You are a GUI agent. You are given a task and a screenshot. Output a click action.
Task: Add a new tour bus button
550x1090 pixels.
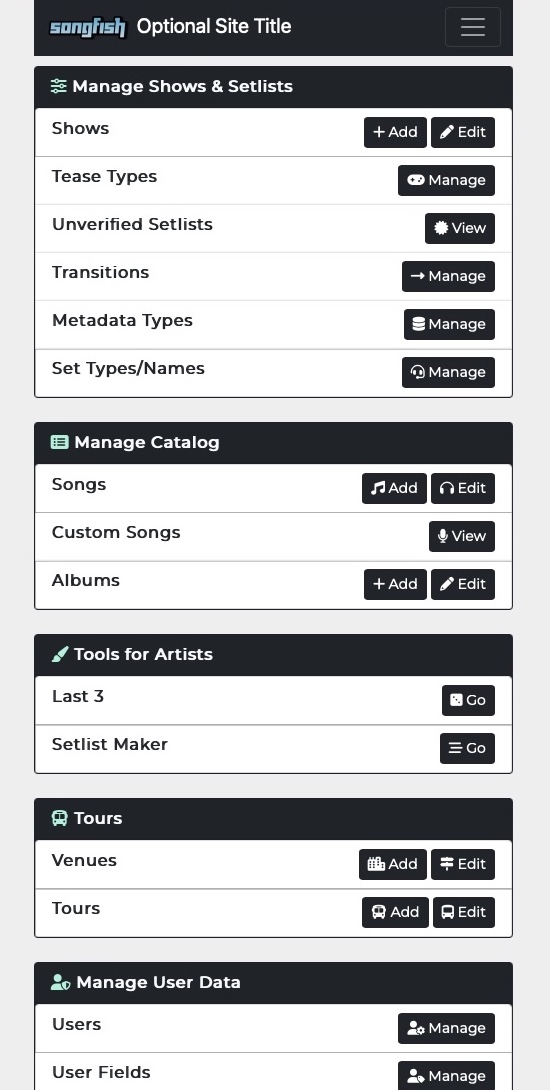click(395, 912)
